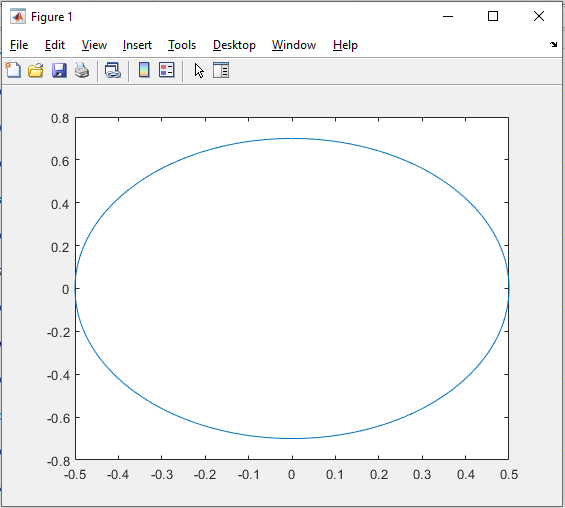565x508 pixels.
Task: Print the figure using printer icon
Action: pos(82,70)
